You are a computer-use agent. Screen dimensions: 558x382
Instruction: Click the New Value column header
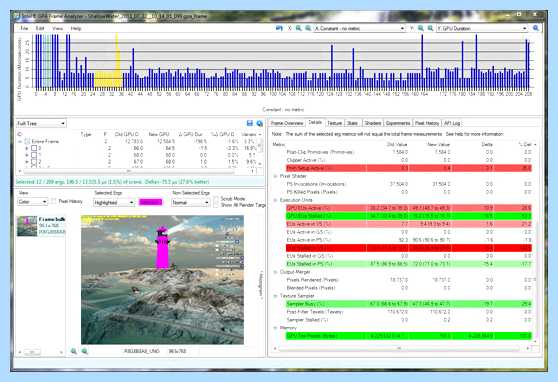coord(439,145)
